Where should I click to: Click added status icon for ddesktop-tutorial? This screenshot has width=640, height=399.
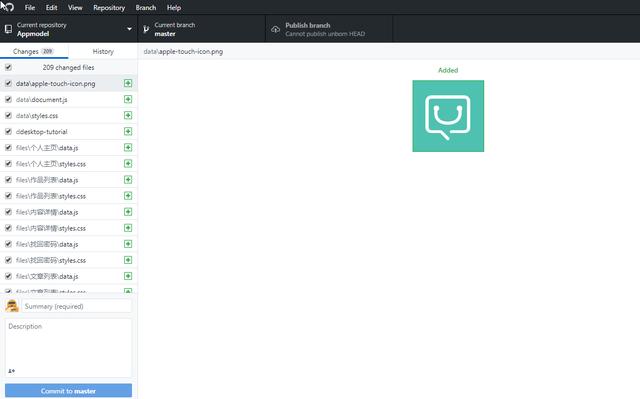pos(128,131)
